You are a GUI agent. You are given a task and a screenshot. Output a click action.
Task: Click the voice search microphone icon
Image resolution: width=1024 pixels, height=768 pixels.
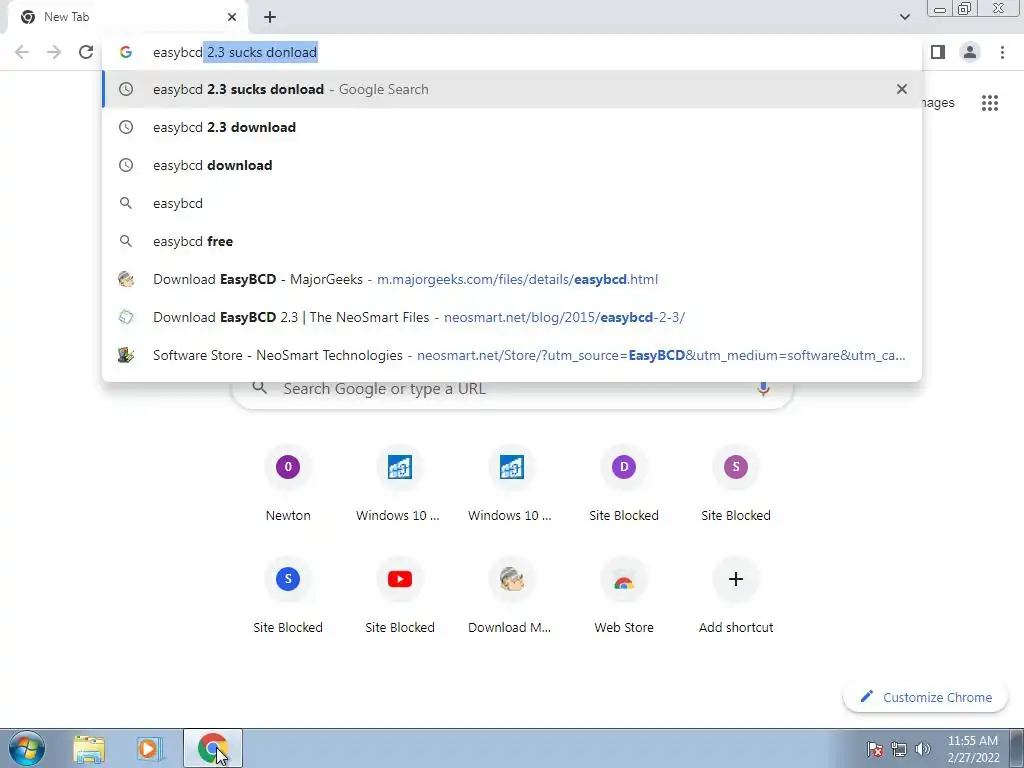pyautogui.click(x=763, y=389)
